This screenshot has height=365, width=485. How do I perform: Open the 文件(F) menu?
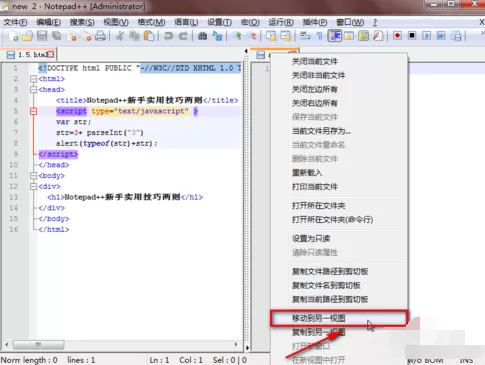pyautogui.click(x=15, y=22)
